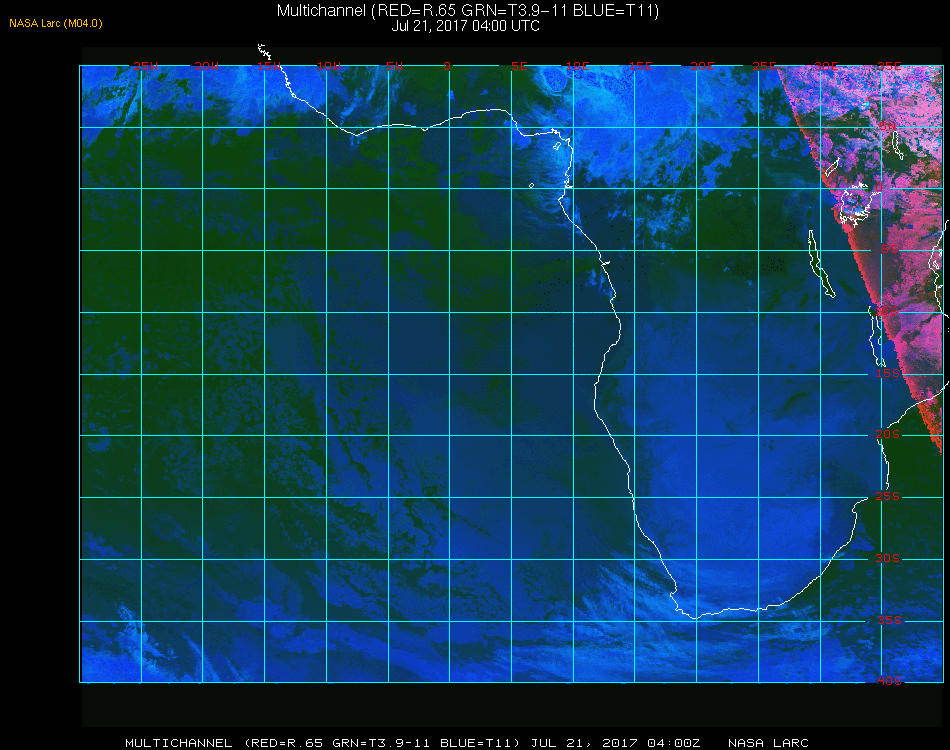This screenshot has height=750, width=950.
Task: Click the "25E" longitude label
Action: coord(764,66)
